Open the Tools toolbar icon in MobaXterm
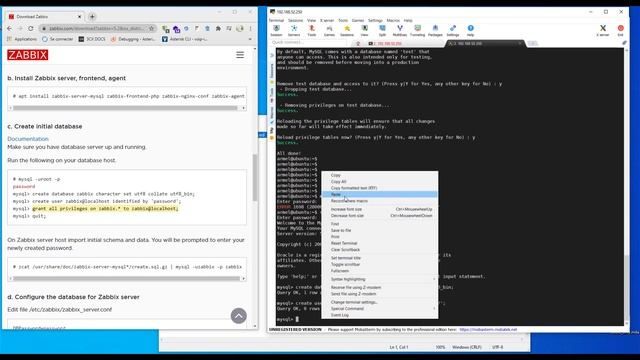 click(x=311, y=30)
